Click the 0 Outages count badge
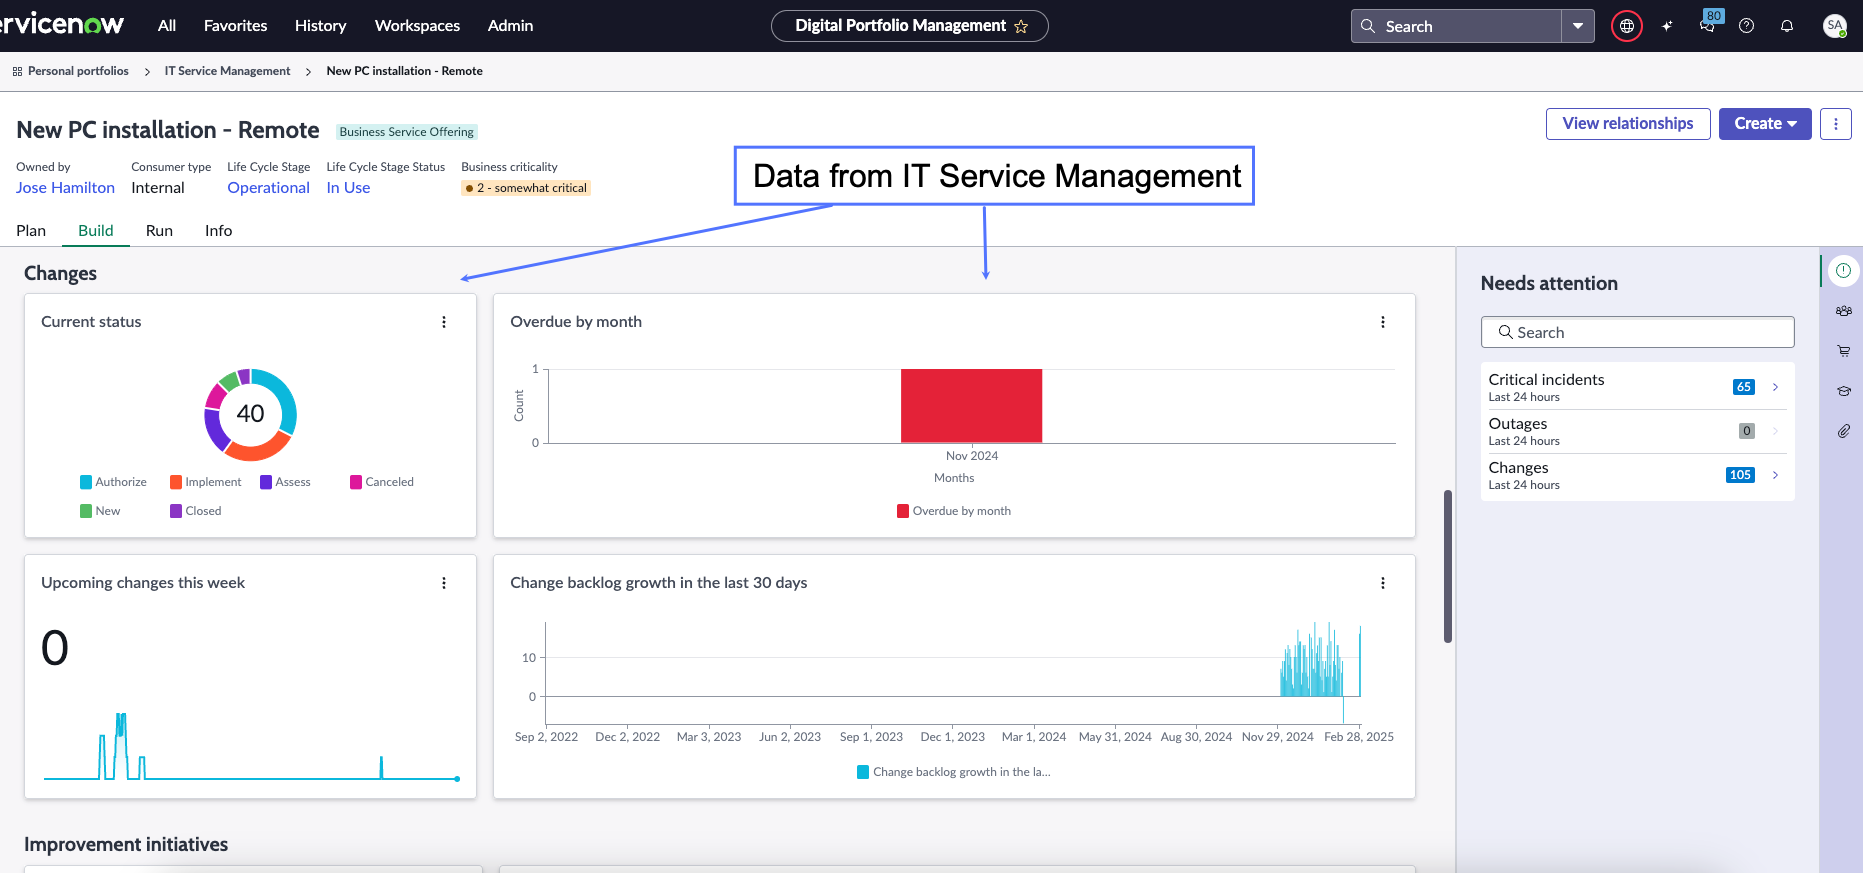 (x=1747, y=431)
